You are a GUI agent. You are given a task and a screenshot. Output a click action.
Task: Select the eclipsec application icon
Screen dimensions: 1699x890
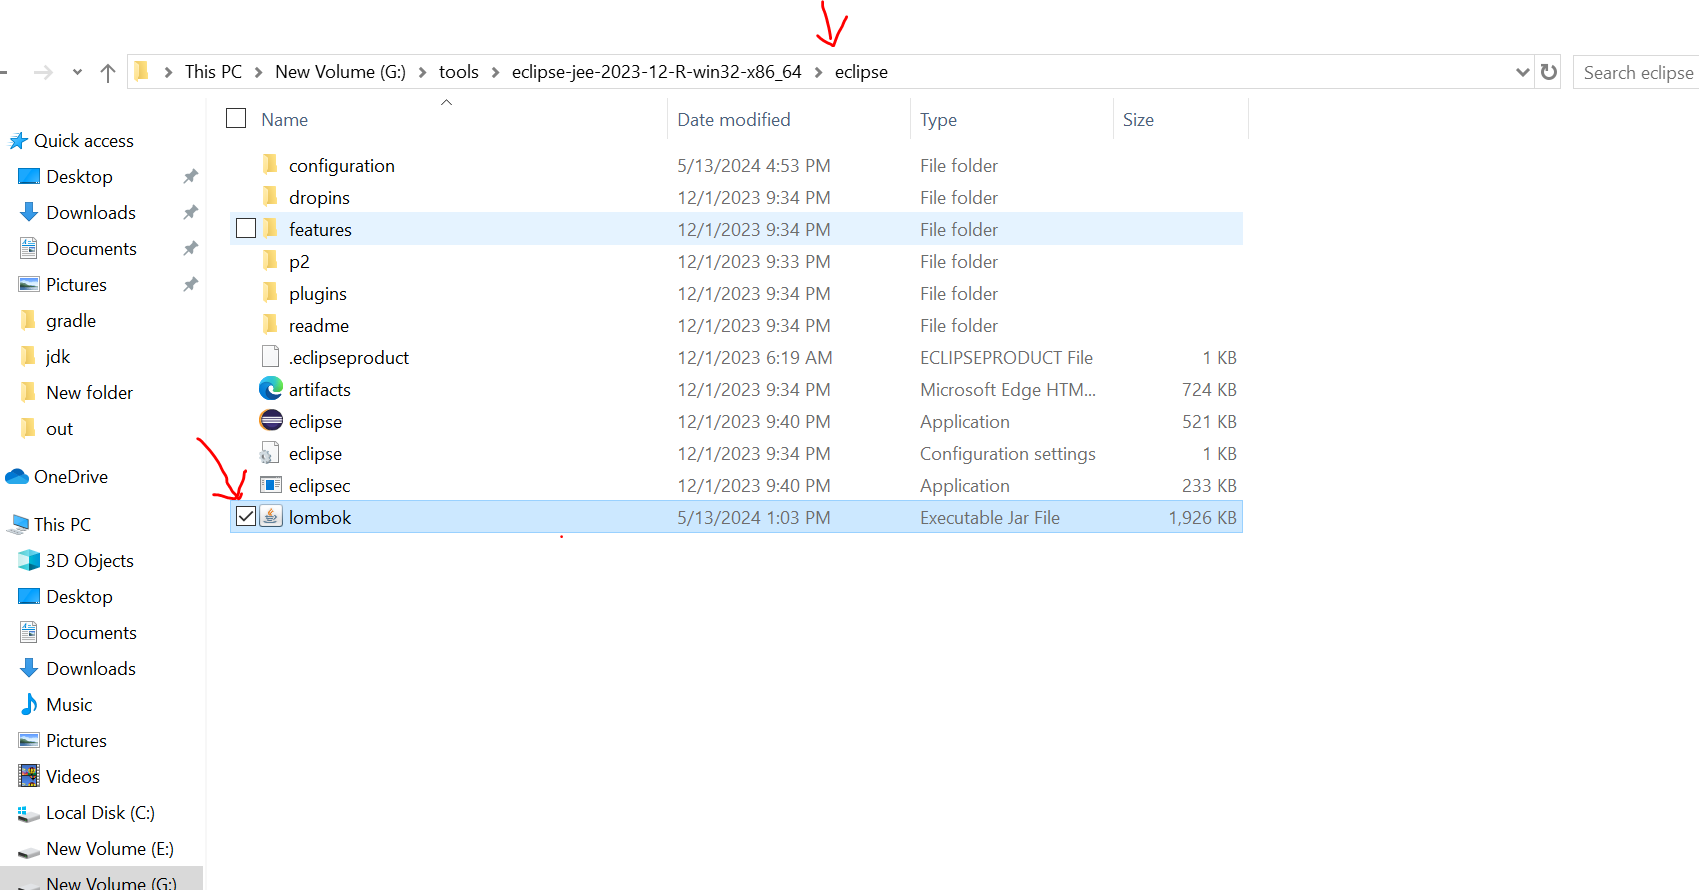click(x=270, y=485)
